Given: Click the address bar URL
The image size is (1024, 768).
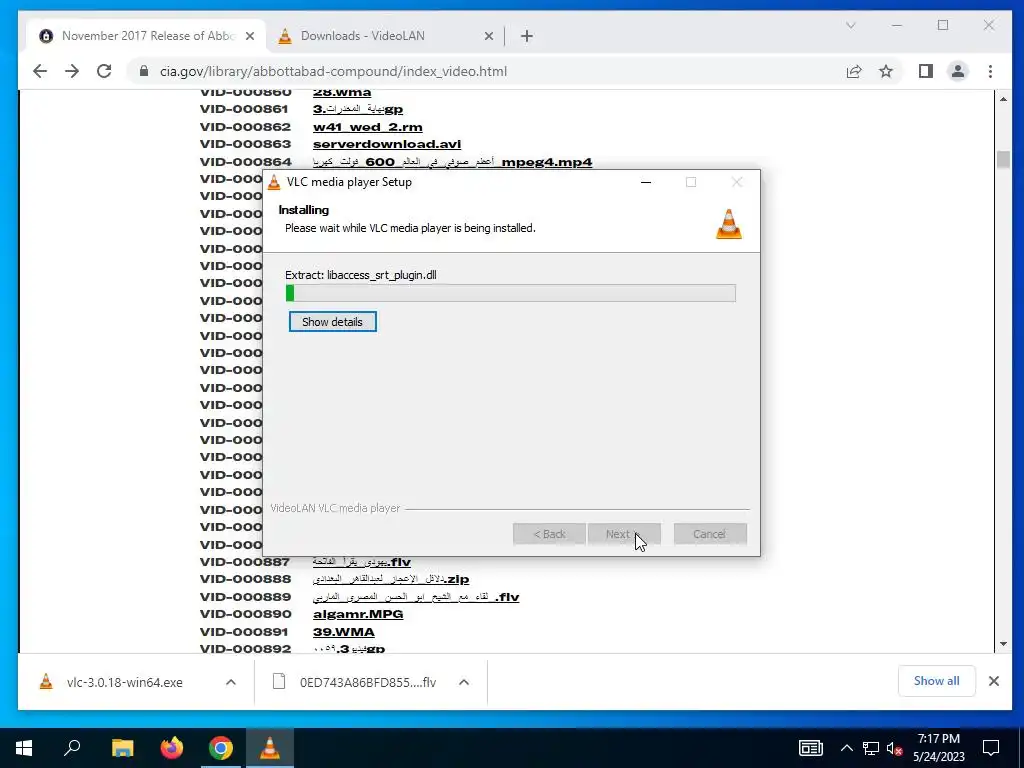Looking at the screenshot, I should (333, 71).
